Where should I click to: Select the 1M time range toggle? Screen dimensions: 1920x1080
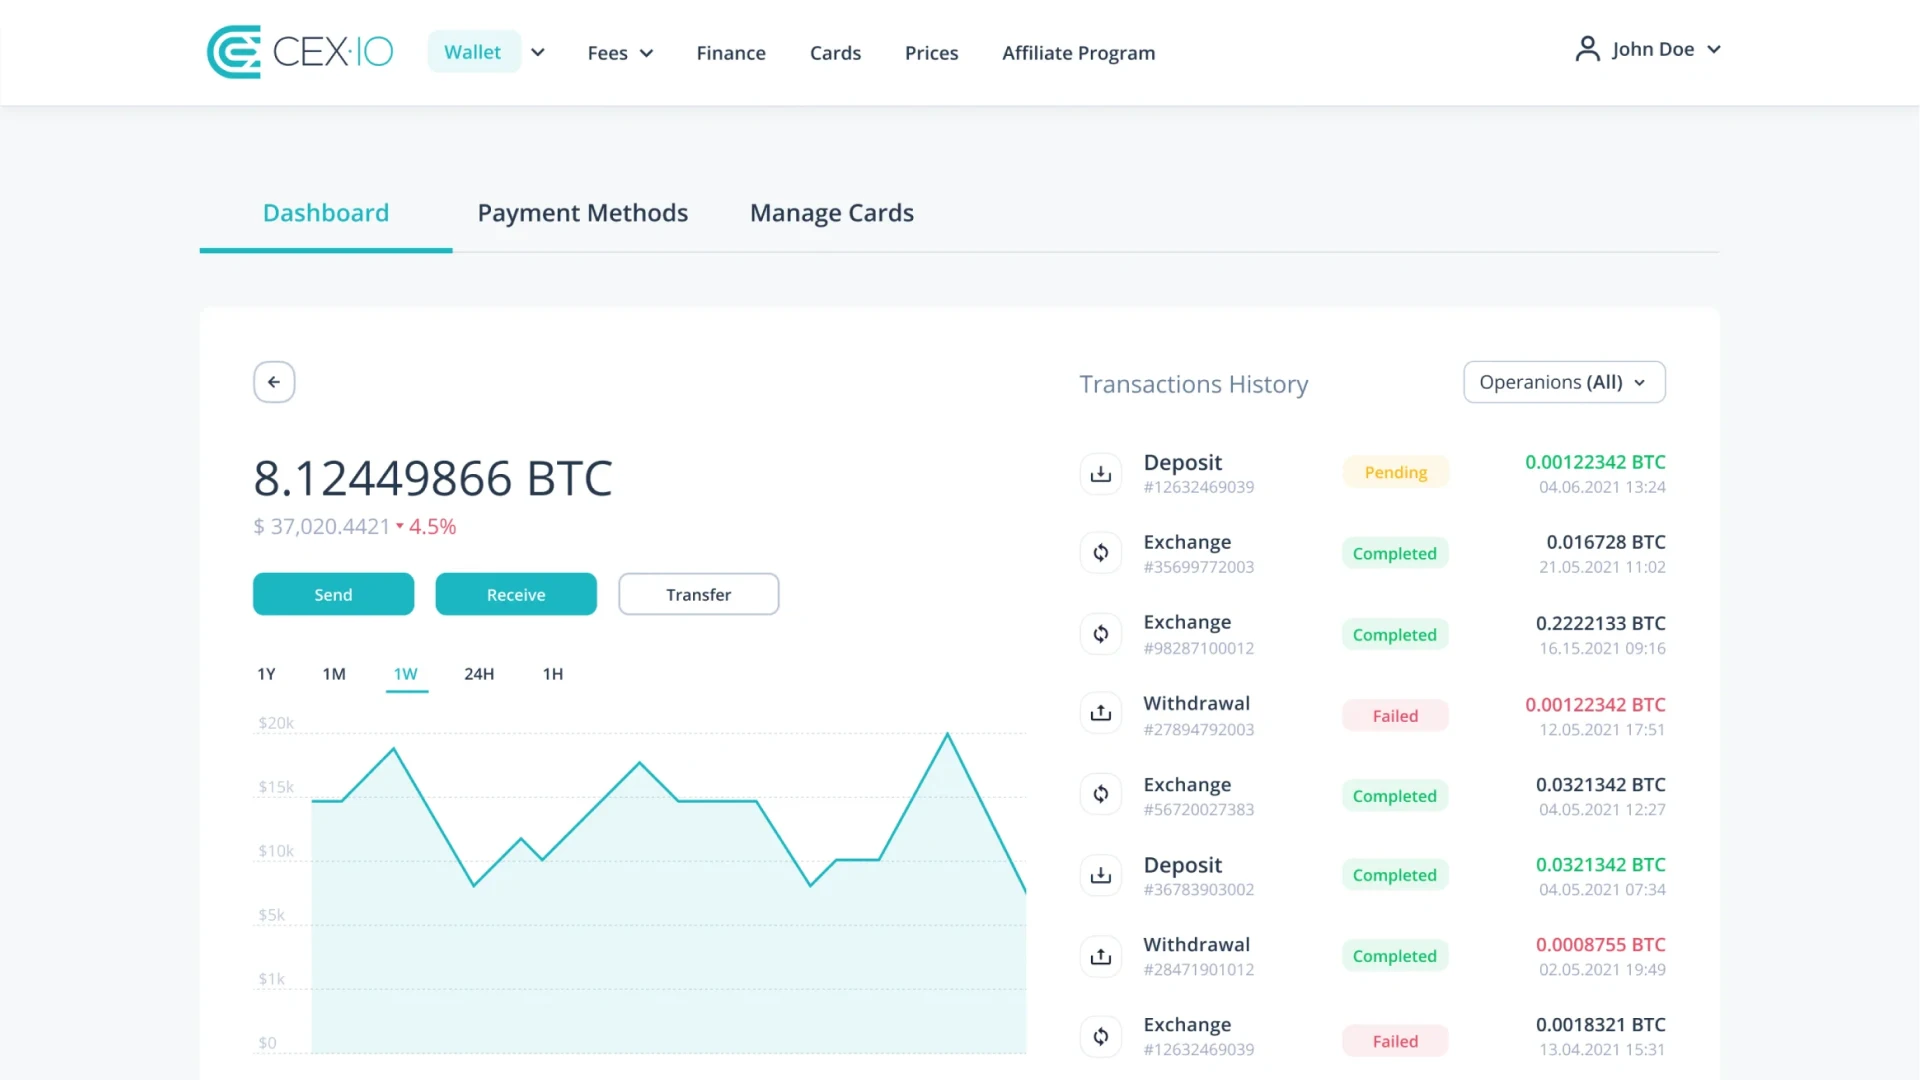(x=334, y=674)
